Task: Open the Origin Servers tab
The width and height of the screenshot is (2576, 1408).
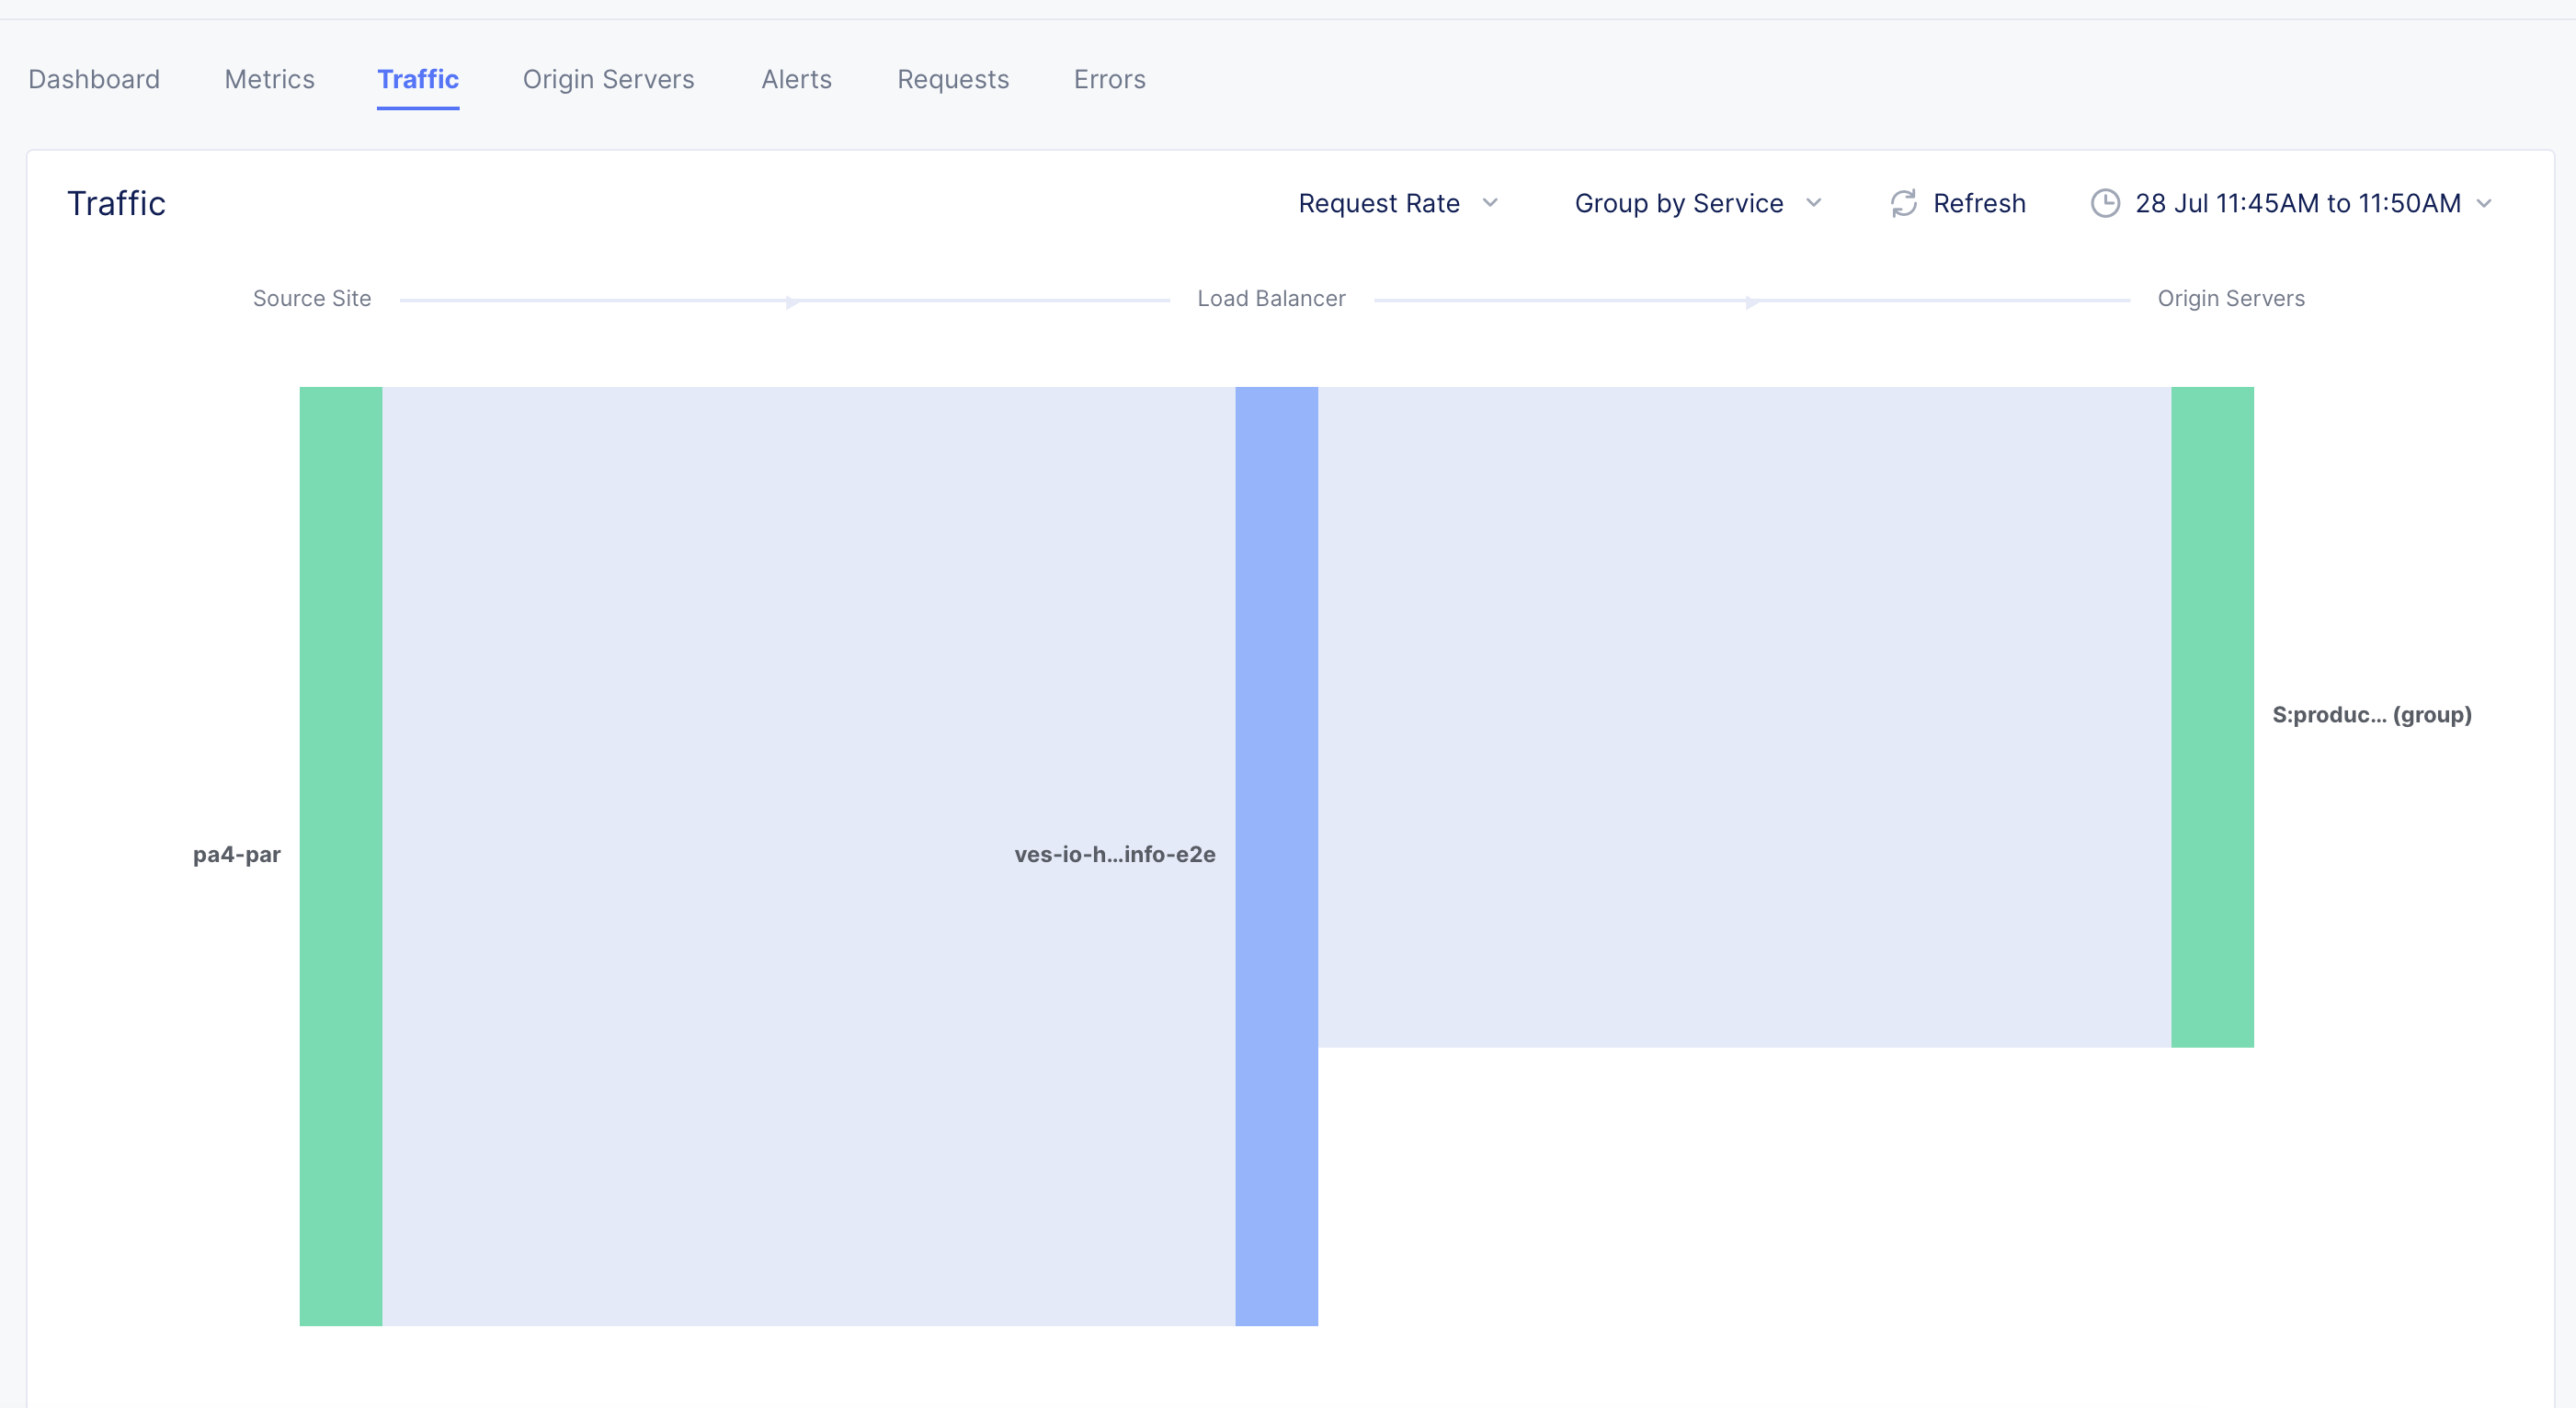Action: coord(608,79)
